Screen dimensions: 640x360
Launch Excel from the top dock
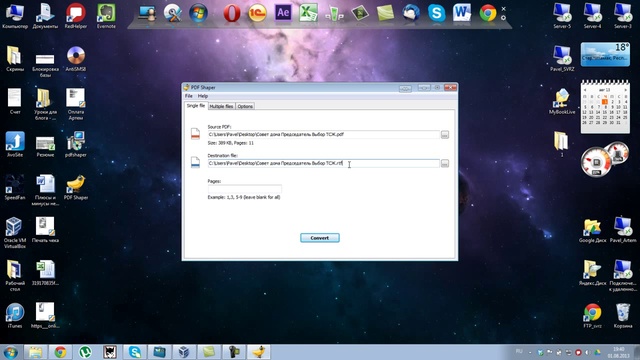[309, 13]
